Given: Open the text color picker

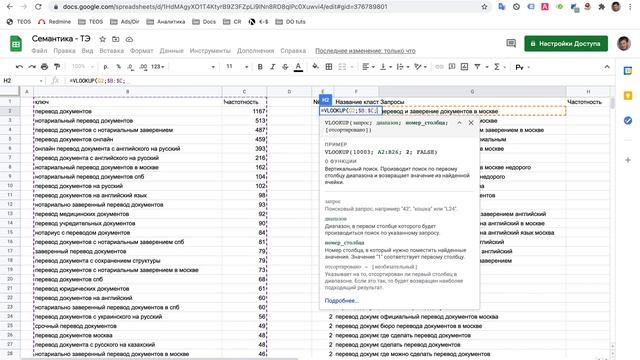Looking at the screenshot, I should 298,67.
